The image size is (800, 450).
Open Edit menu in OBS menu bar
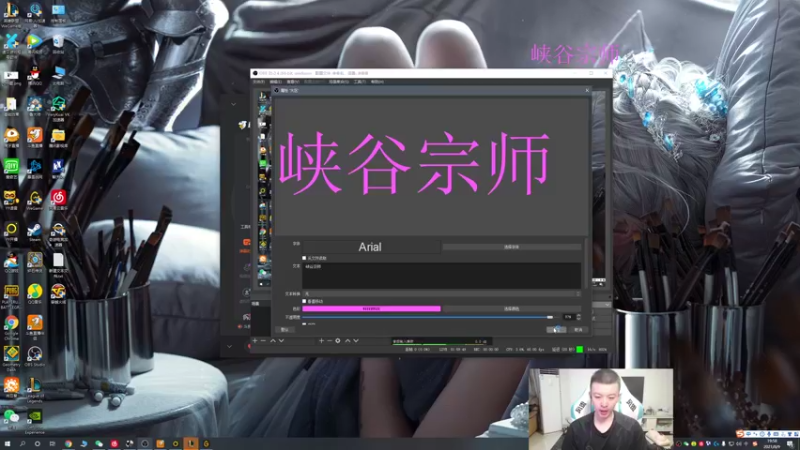pos(276,82)
